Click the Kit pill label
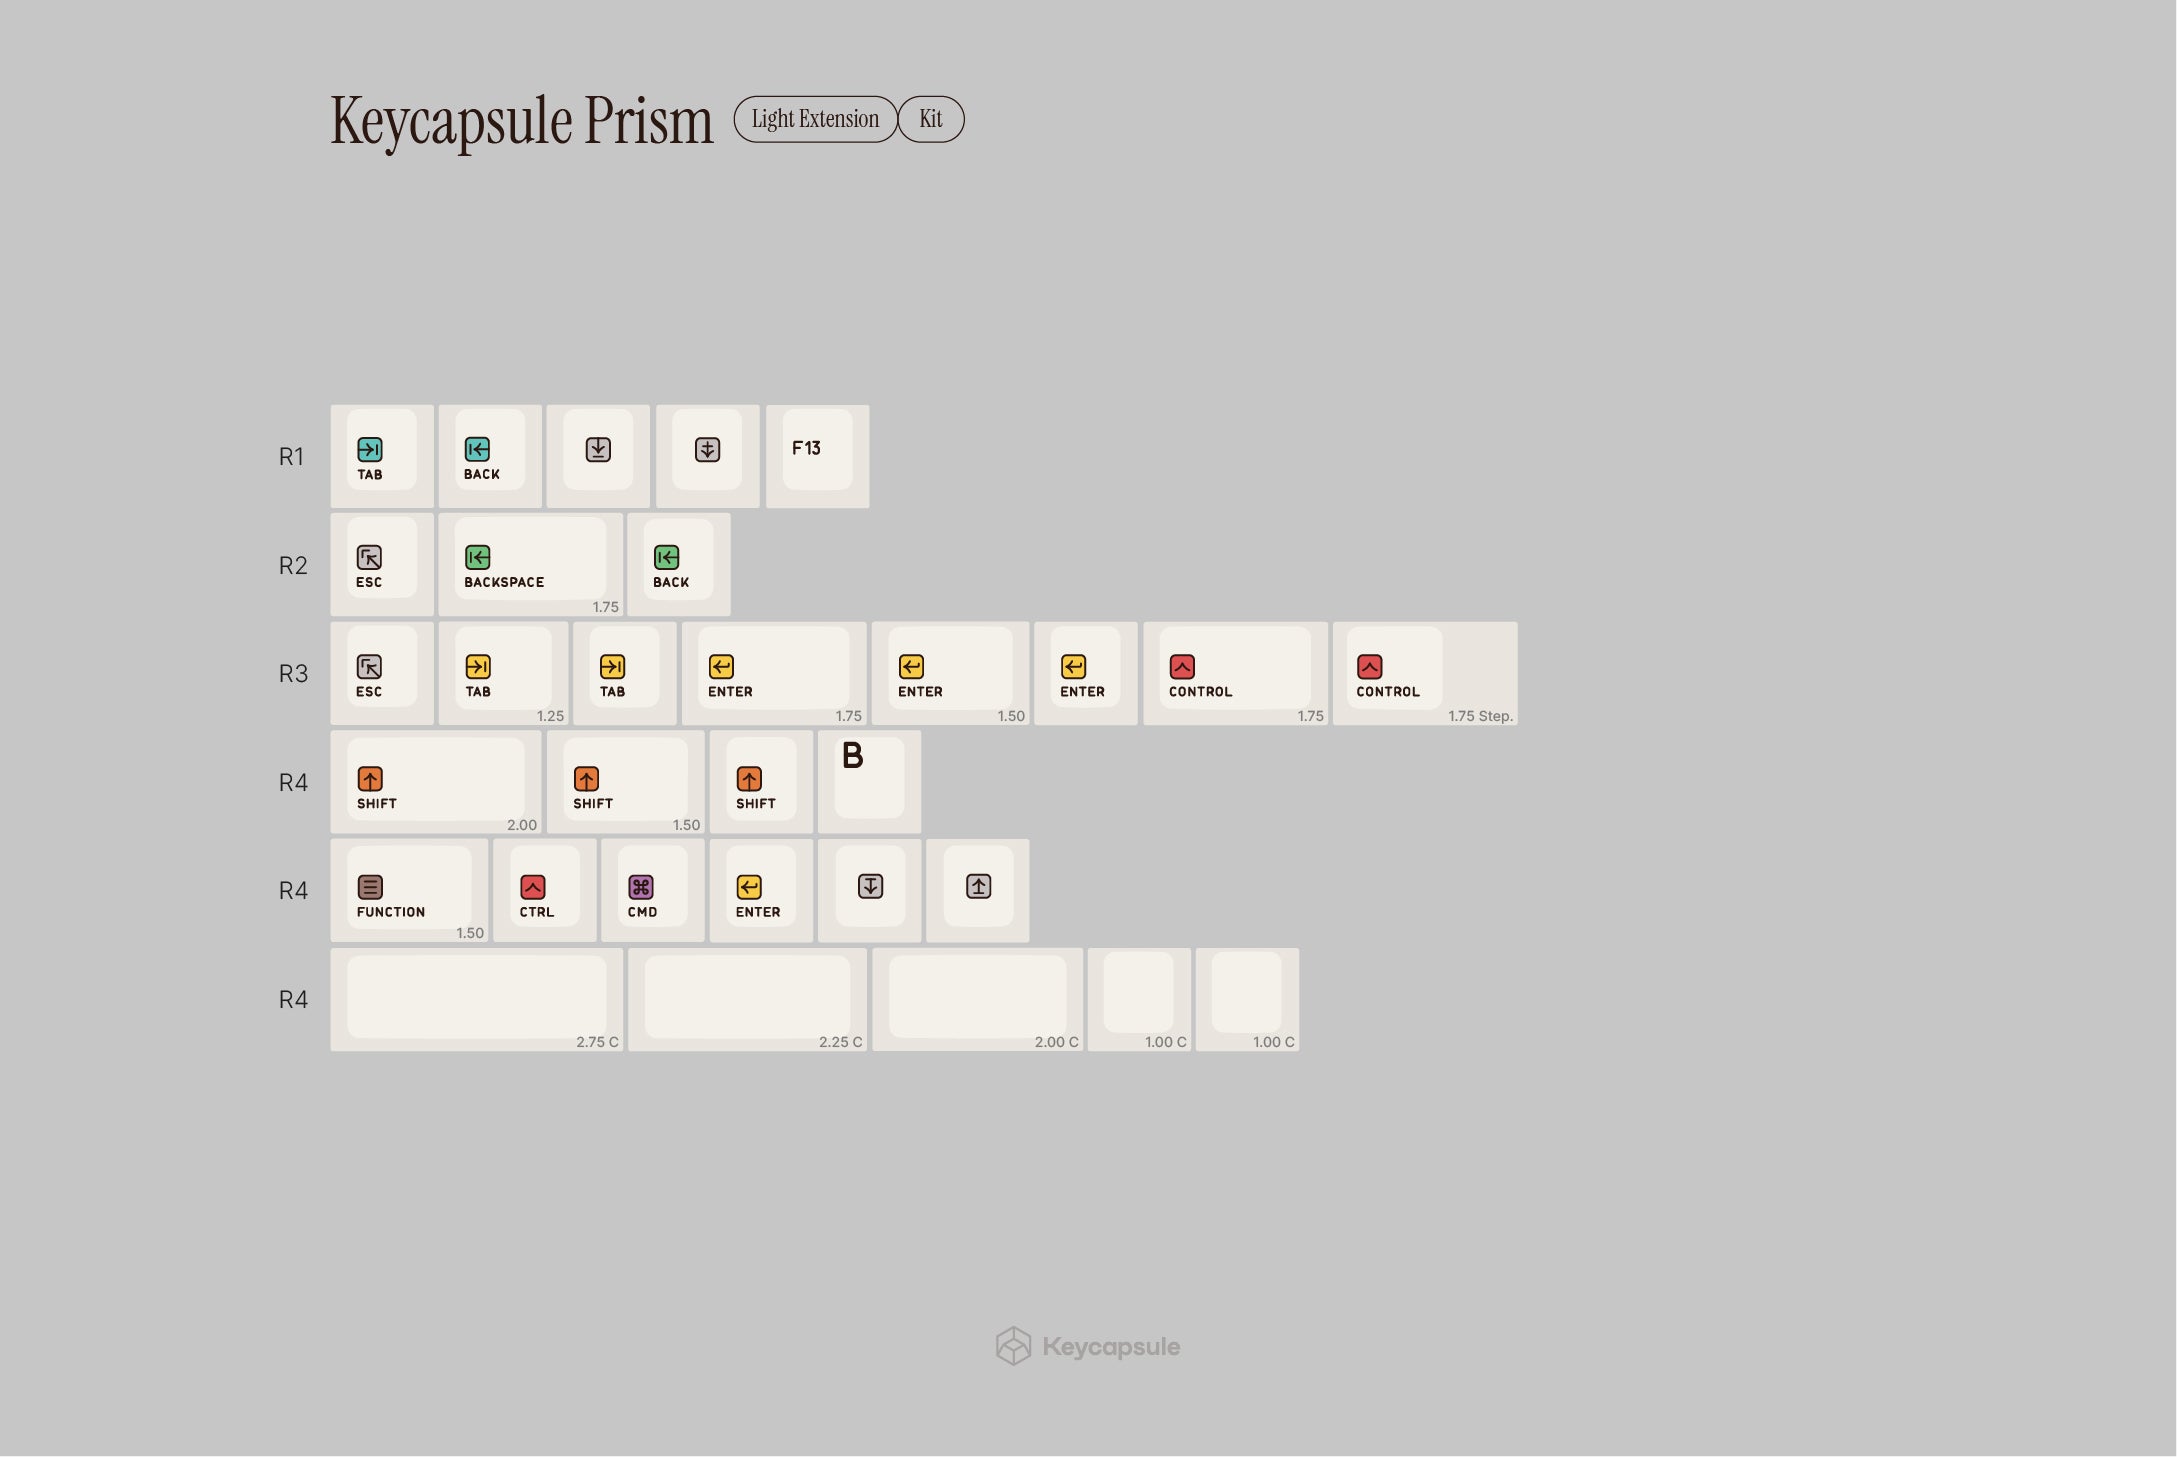The height and width of the screenshot is (1457, 2177). pyautogui.click(x=931, y=119)
